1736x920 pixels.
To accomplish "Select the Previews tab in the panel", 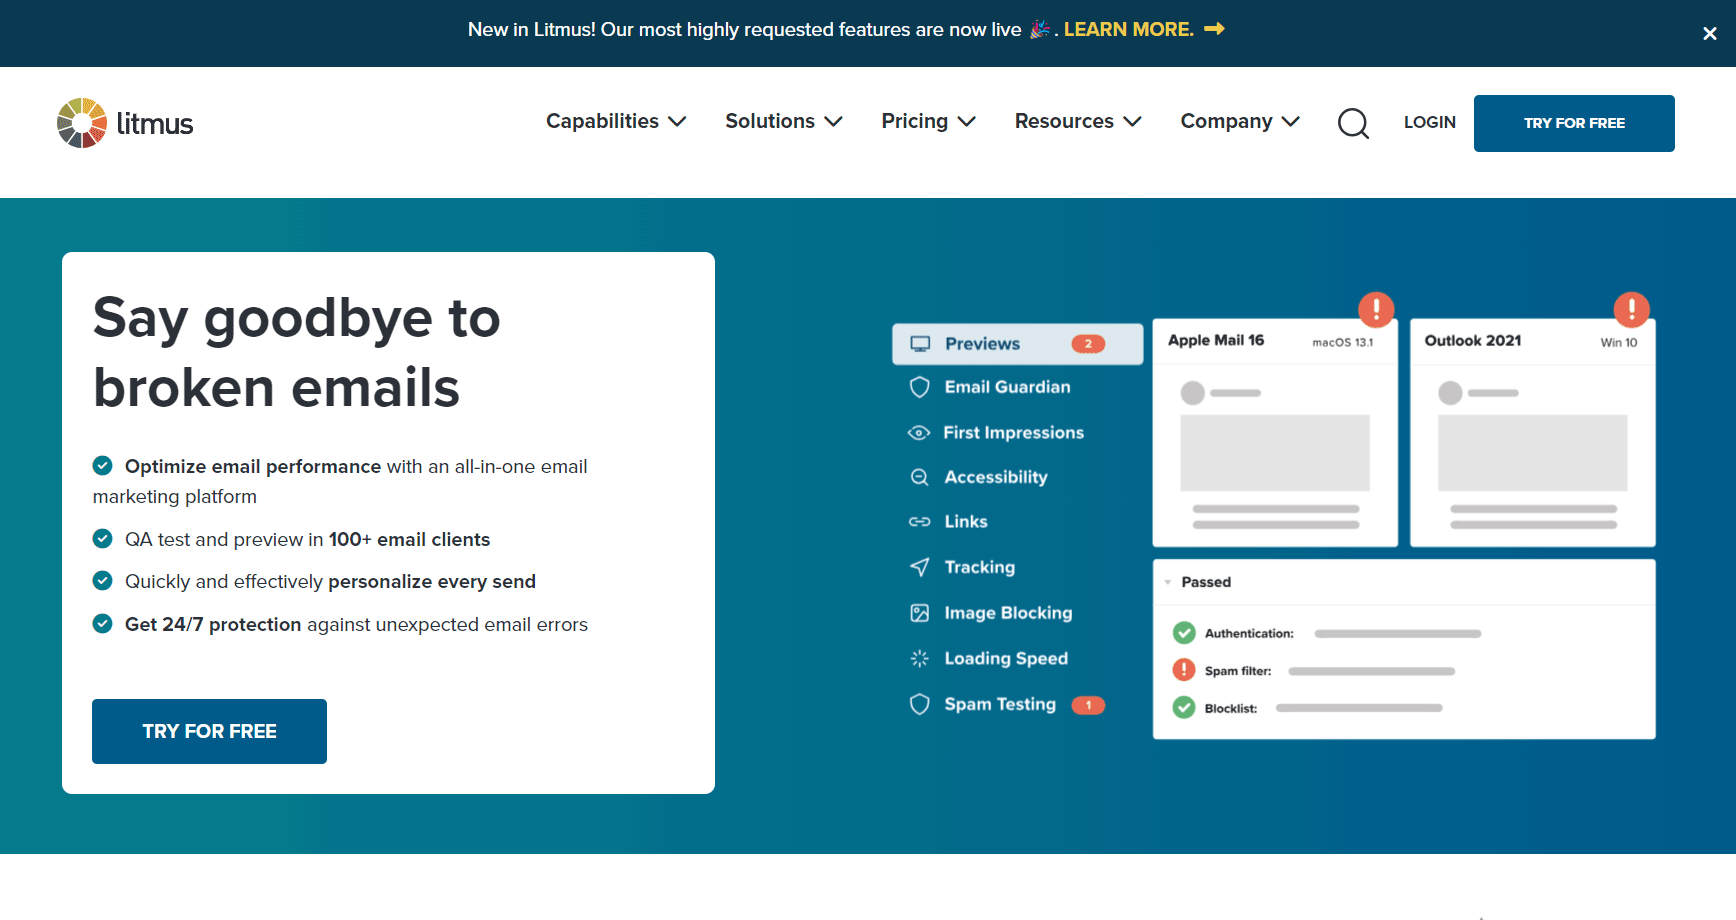I will (1017, 344).
